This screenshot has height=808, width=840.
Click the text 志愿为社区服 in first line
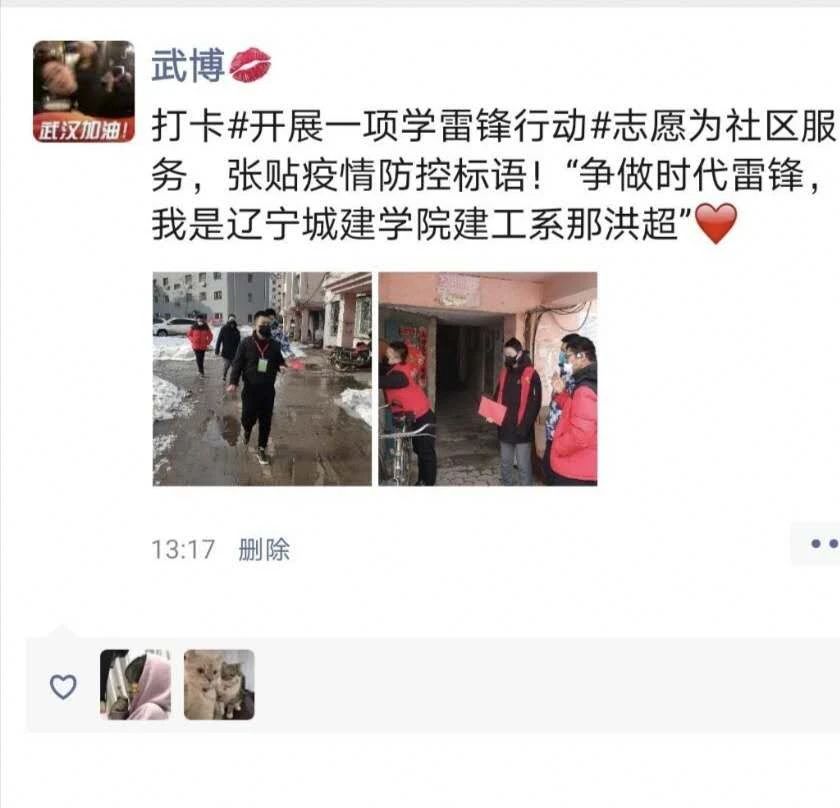724,127
